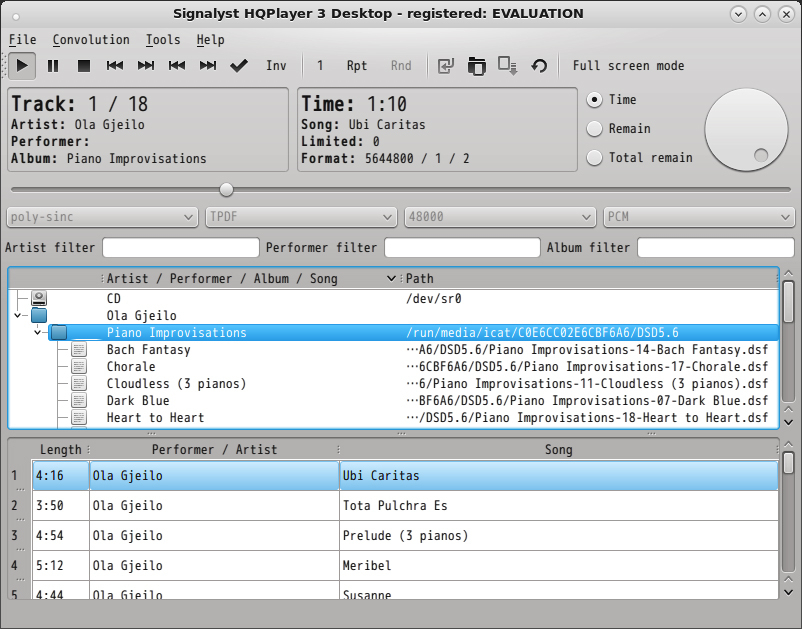Screen dimensions: 802x629
Task: Click the file icon beside Chorale
Action: tap(79, 367)
